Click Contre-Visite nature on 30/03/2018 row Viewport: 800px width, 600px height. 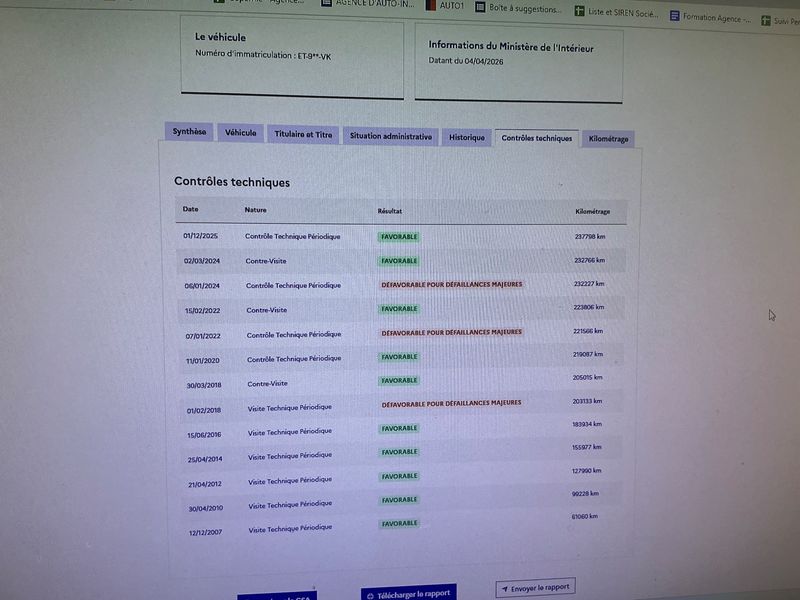tap(267, 384)
